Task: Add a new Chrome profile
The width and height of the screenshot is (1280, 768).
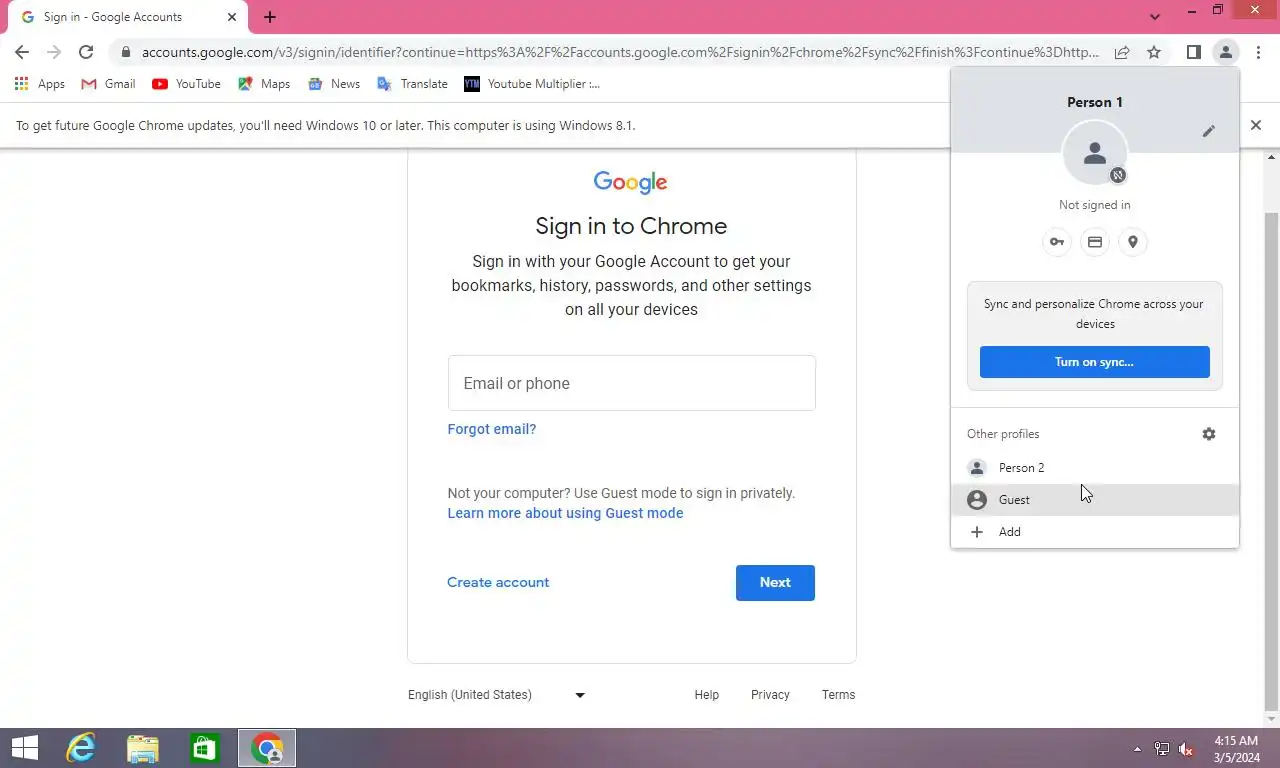Action: click(x=1095, y=532)
